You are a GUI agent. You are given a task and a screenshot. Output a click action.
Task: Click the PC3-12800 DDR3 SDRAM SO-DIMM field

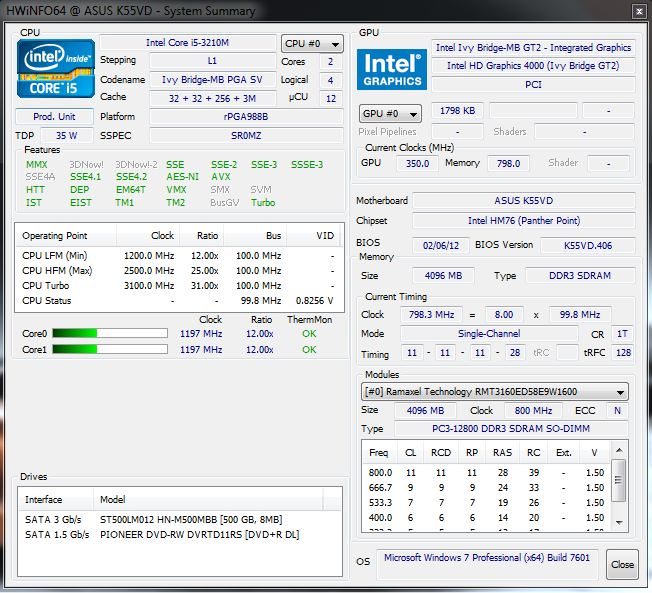coord(511,428)
